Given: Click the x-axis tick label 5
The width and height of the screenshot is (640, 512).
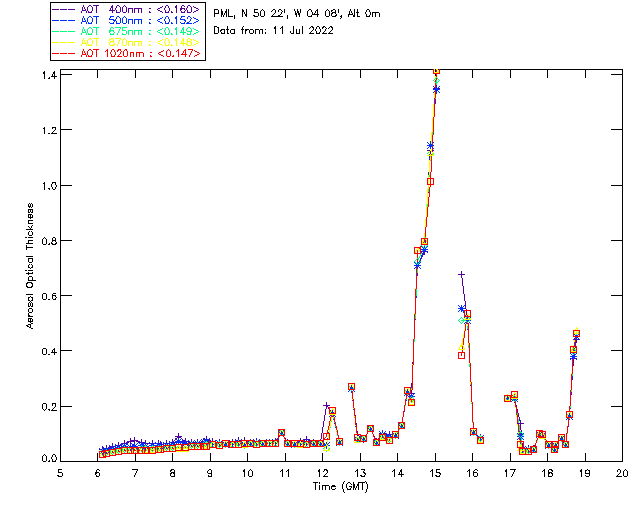Looking at the screenshot, I should pyautogui.click(x=60, y=473).
